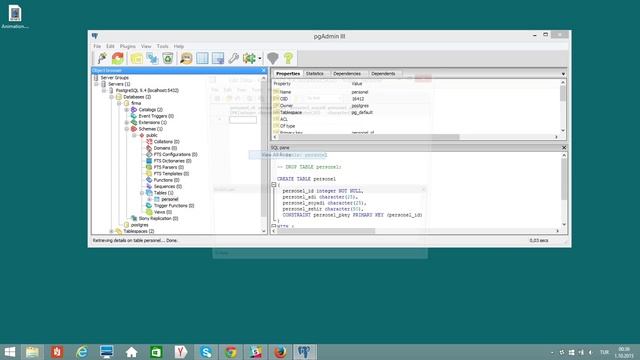Select the postgres database node

140,225
